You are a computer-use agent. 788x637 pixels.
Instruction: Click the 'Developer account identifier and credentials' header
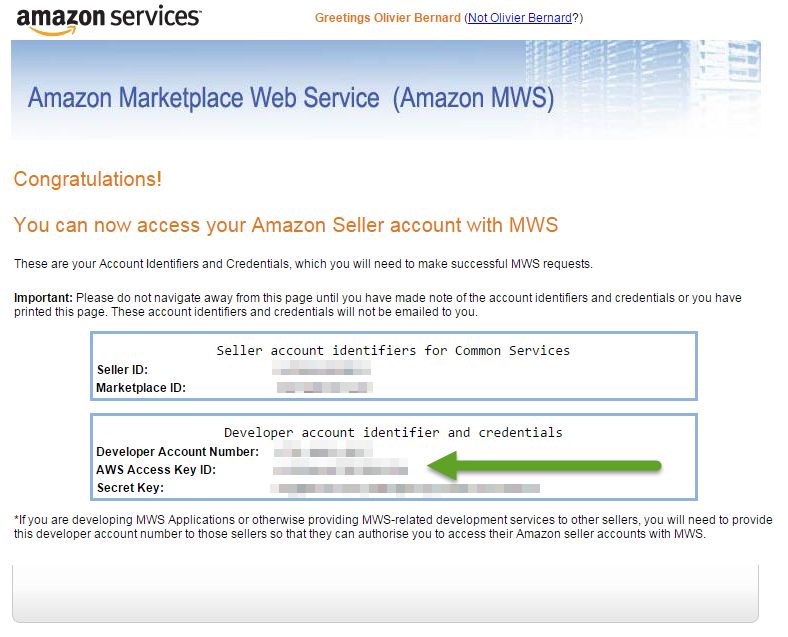click(393, 433)
